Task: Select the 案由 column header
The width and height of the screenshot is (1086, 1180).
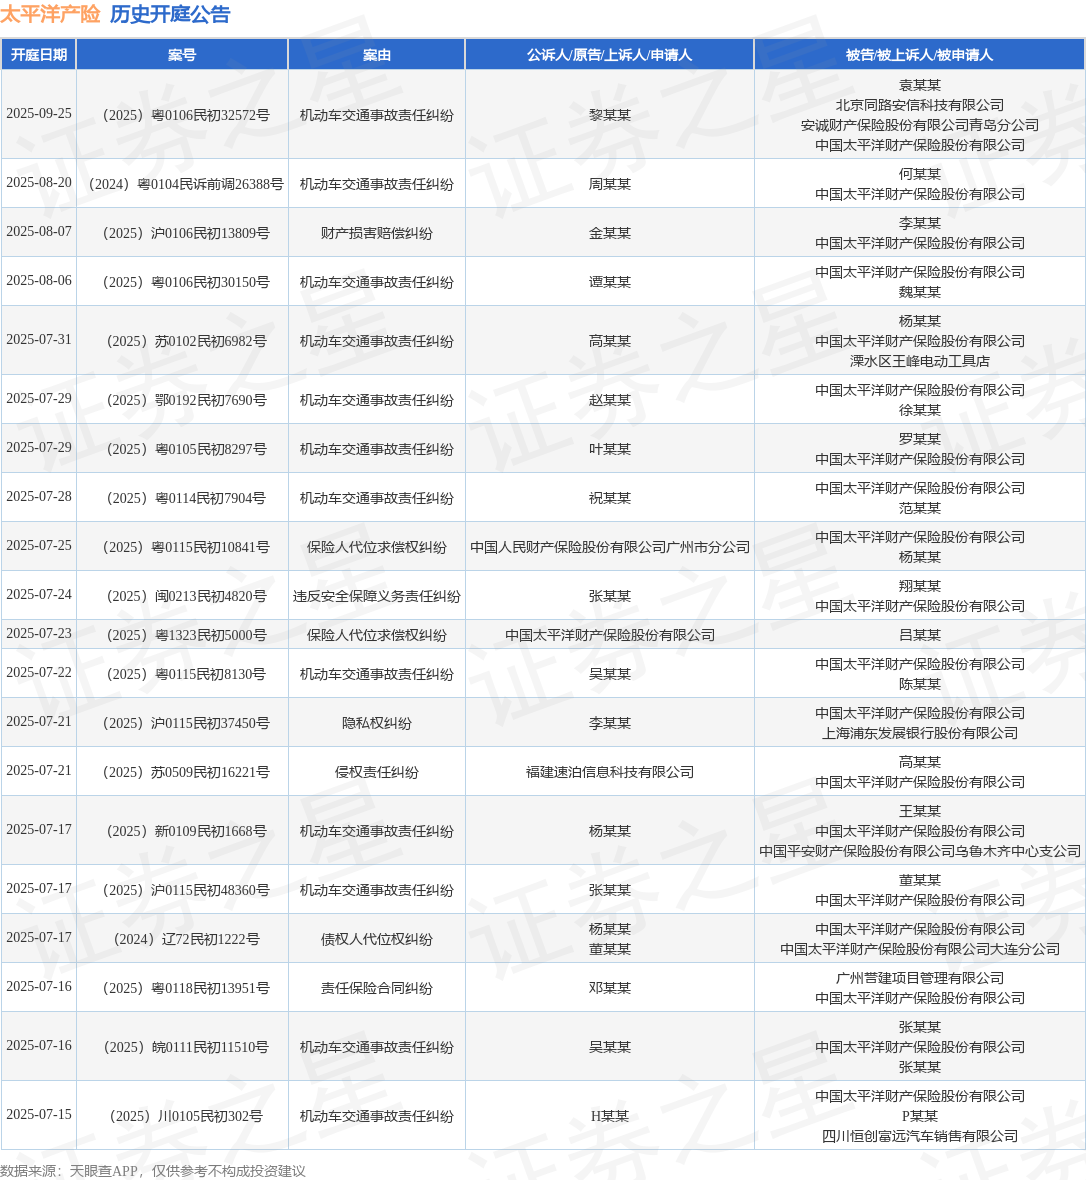Action: coord(376,55)
